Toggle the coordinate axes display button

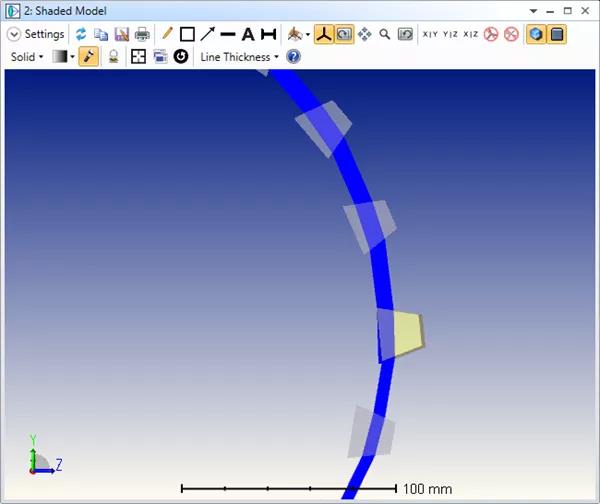pos(324,34)
